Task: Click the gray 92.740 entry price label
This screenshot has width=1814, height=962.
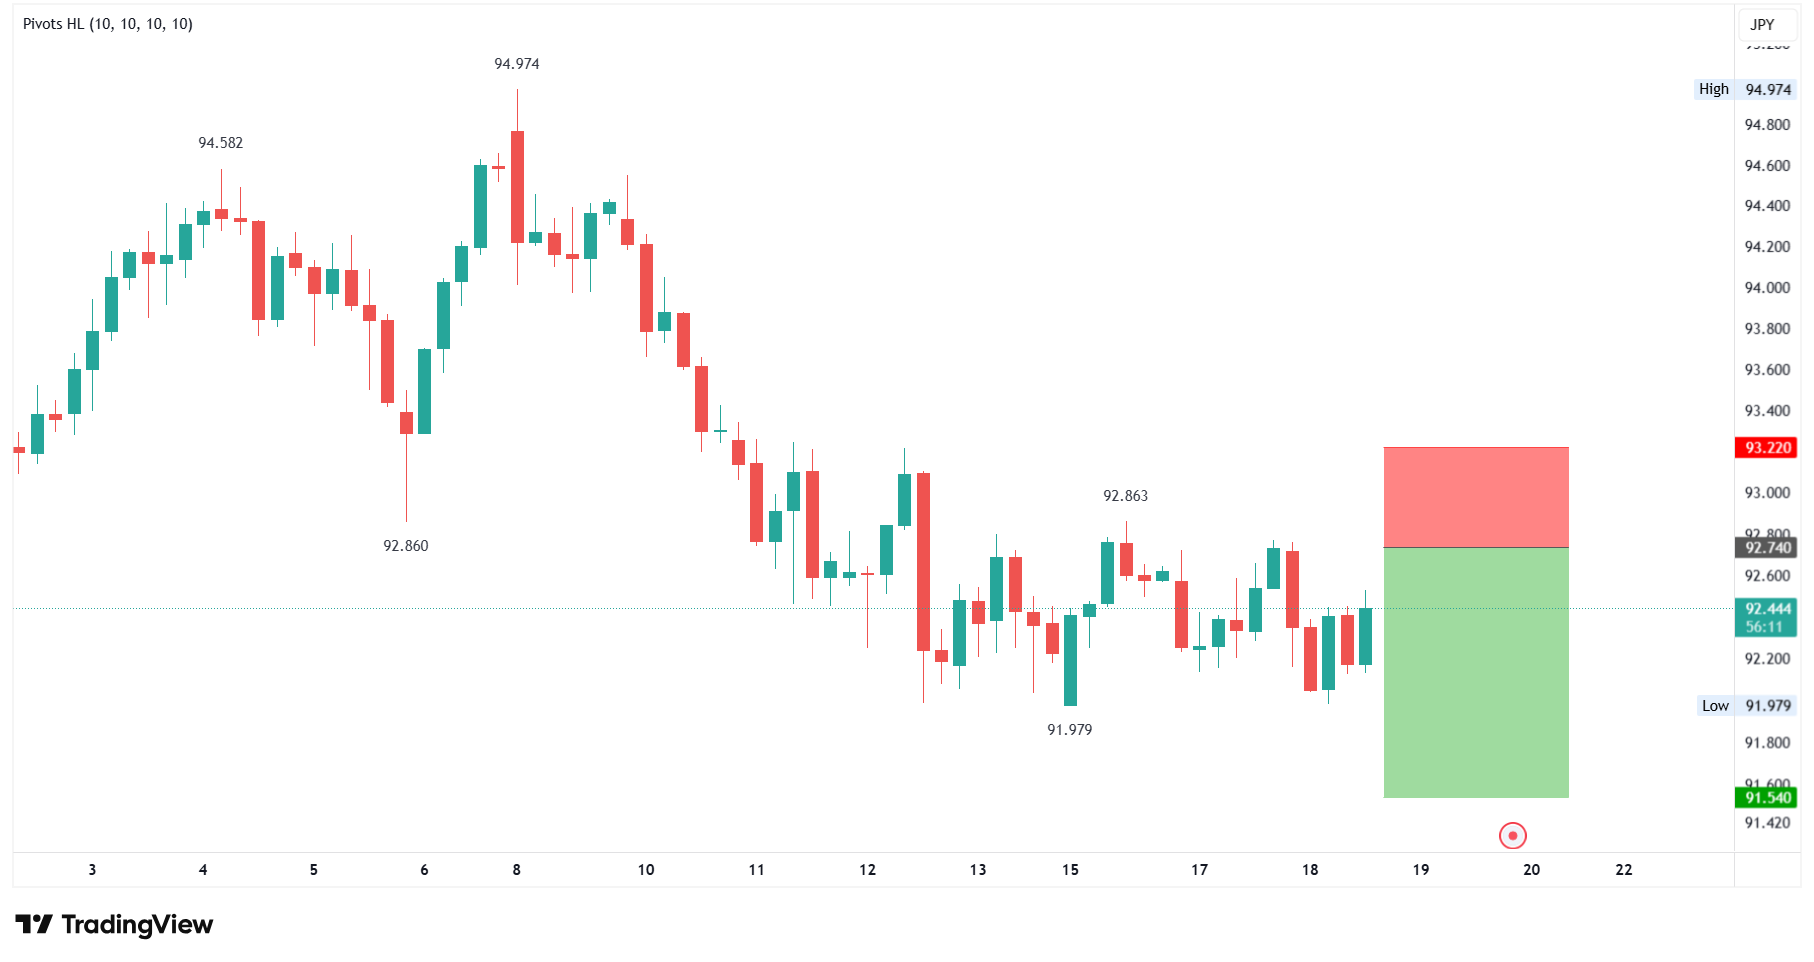Action: point(1767,547)
